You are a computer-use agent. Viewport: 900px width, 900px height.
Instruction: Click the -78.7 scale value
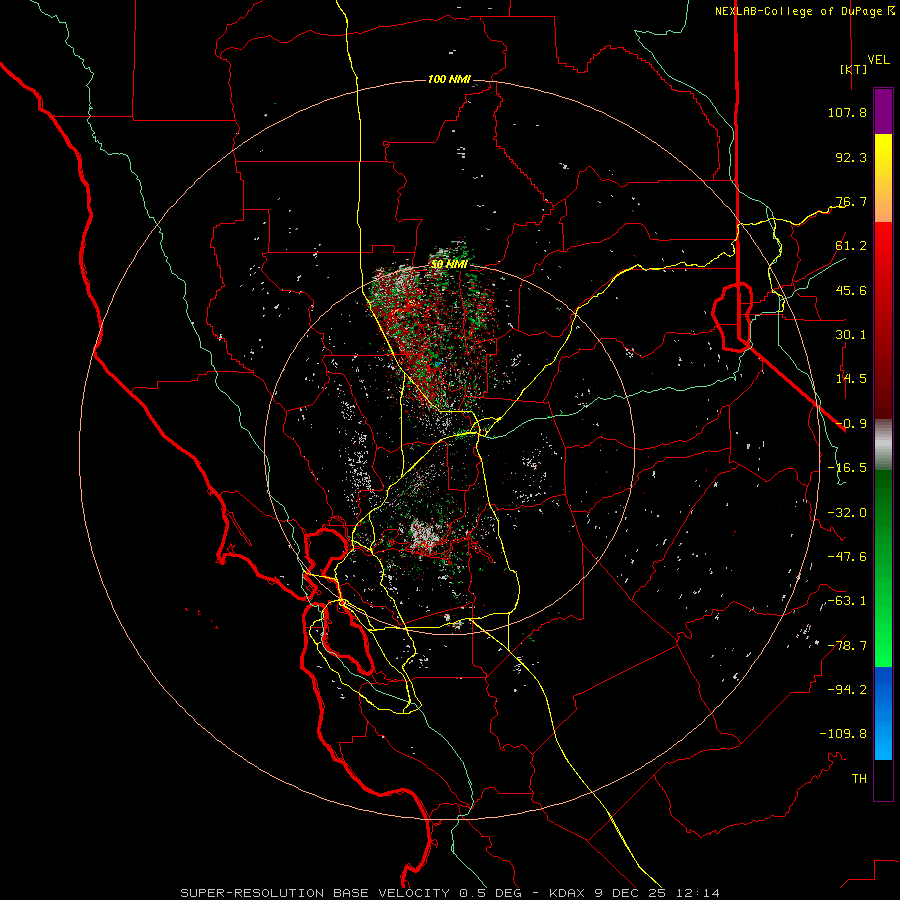click(x=847, y=646)
